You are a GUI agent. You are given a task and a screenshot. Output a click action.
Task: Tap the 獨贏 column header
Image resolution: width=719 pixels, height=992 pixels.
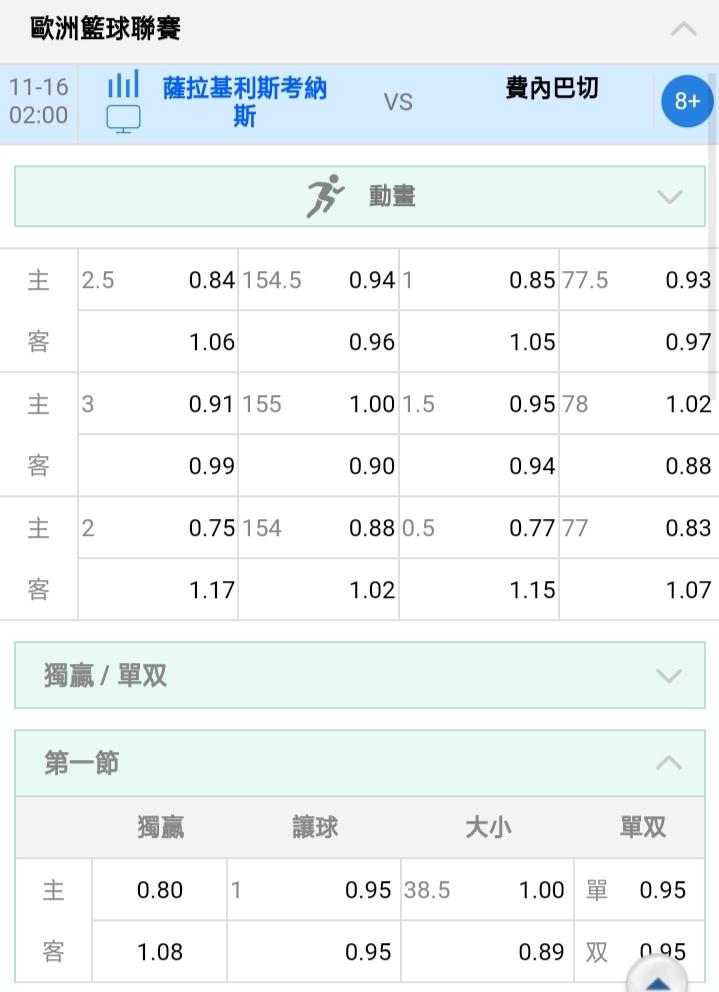tap(161, 828)
